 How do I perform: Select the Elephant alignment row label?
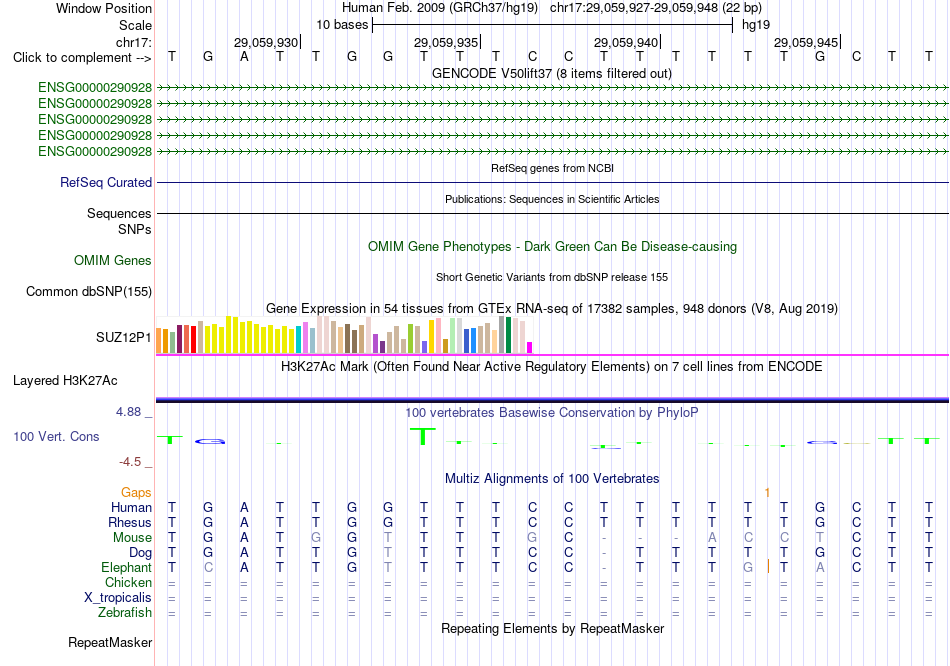[127, 568]
